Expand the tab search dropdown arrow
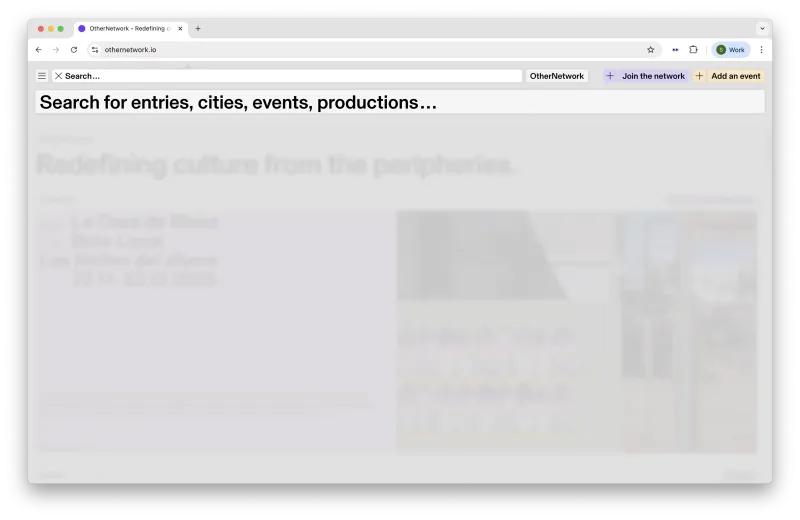Image resolution: width=800 pixels, height=520 pixels. 762,29
